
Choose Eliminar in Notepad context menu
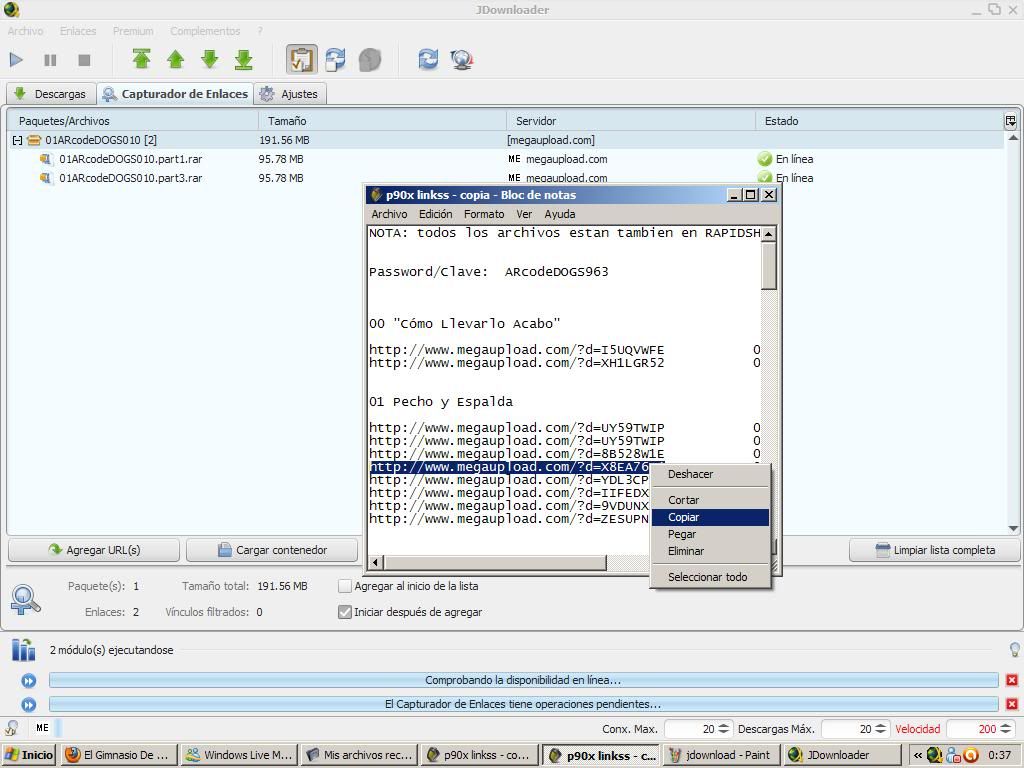pos(711,551)
